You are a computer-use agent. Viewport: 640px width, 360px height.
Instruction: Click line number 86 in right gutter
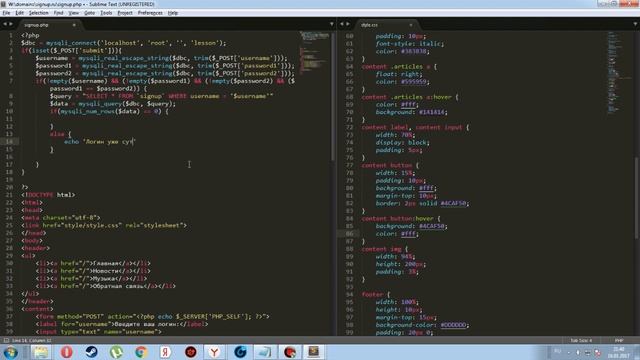click(349, 234)
